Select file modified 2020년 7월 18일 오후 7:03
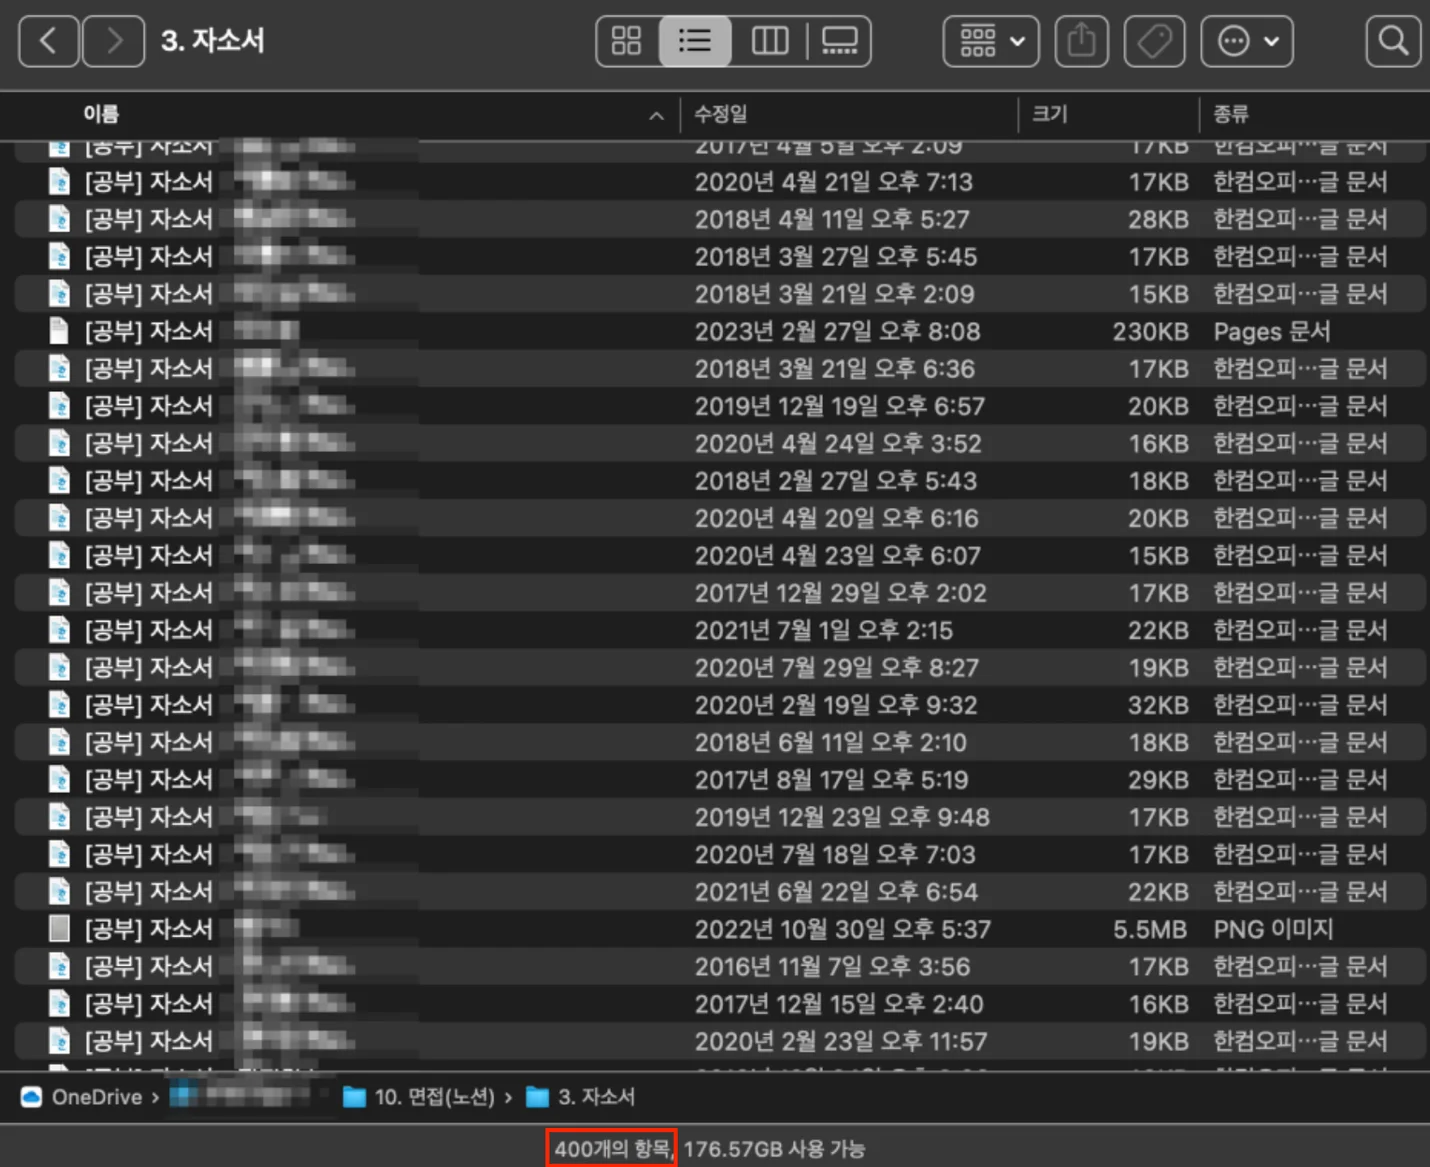This screenshot has width=1430, height=1167. (x=720, y=854)
